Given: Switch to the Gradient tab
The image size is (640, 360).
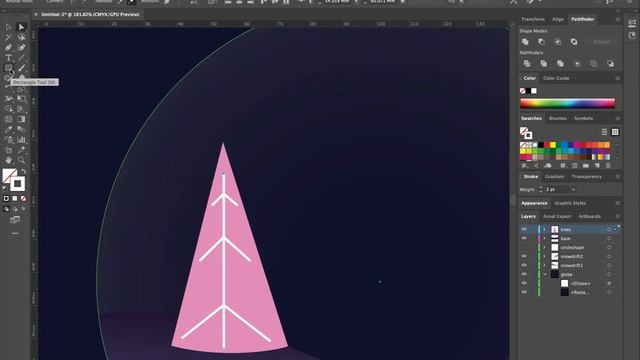Looking at the screenshot, I should 554,177.
